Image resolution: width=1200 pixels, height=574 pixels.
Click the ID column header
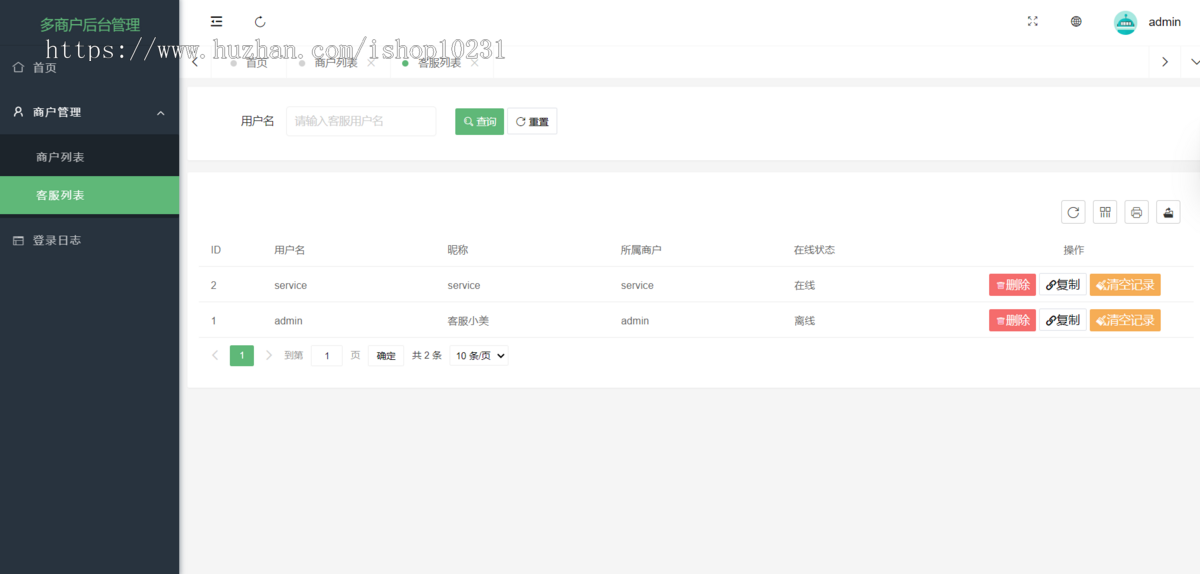[x=216, y=249]
